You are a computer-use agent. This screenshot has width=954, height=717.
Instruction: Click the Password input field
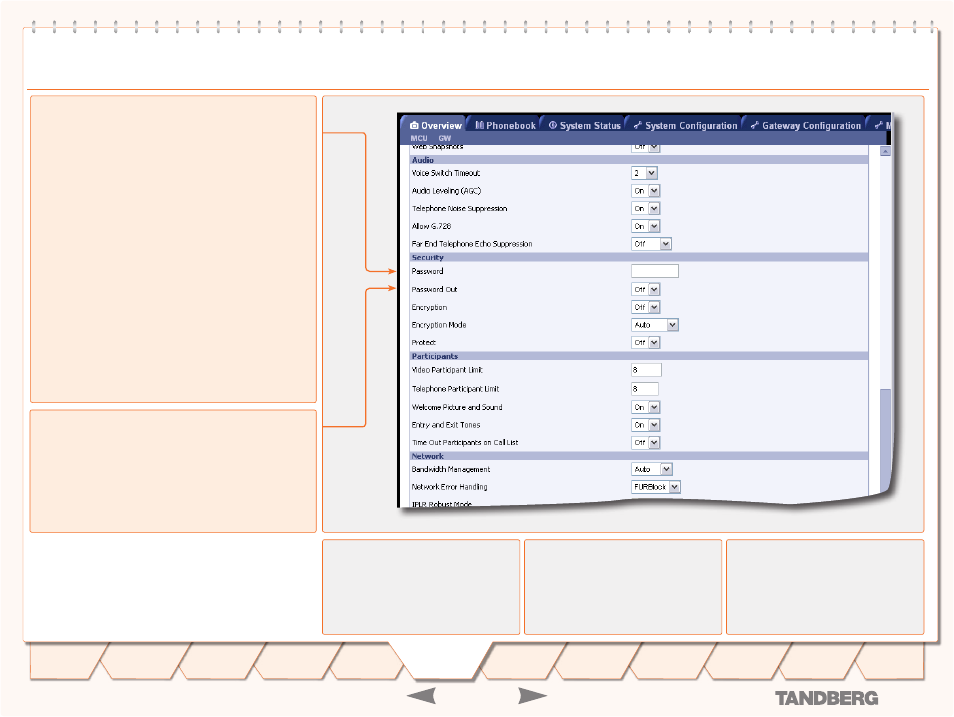click(655, 271)
